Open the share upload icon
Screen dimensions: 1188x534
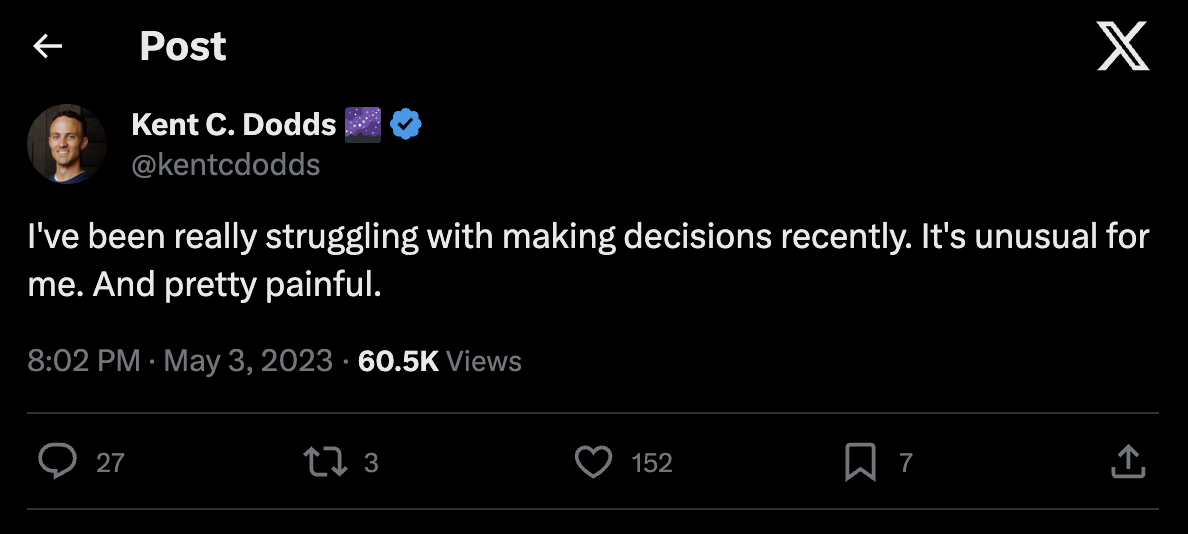[1127, 462]
